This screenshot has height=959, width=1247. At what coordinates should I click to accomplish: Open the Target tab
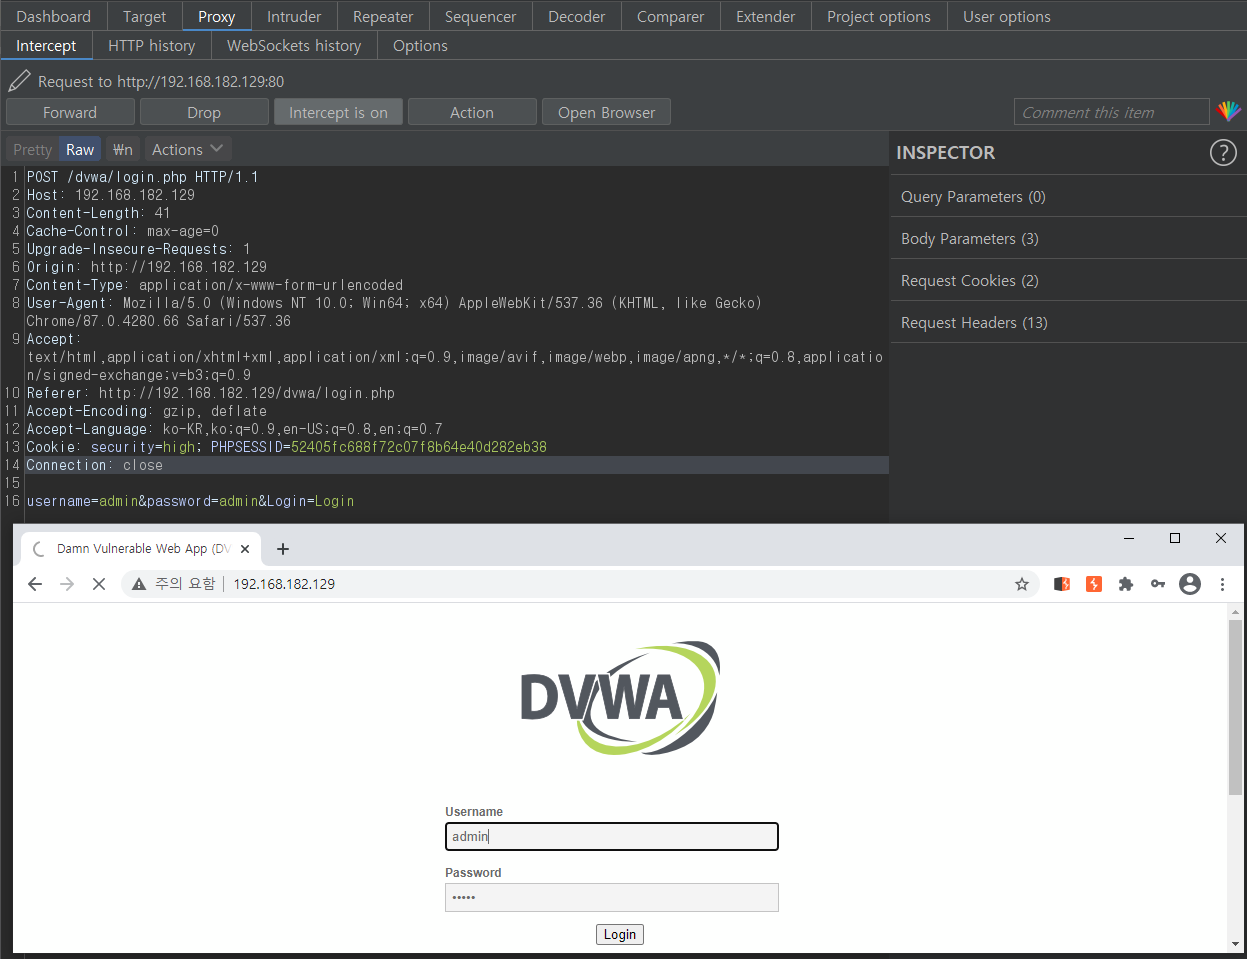coord(144,16)
